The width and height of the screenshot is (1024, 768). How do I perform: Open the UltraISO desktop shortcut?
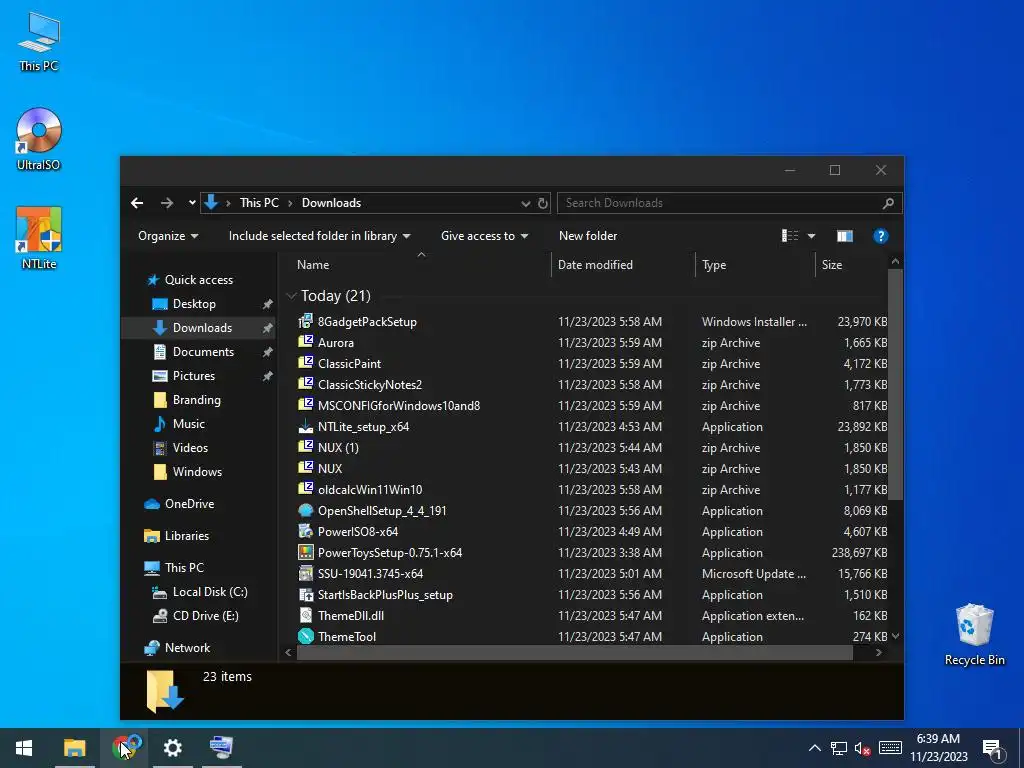click(39, 138)
